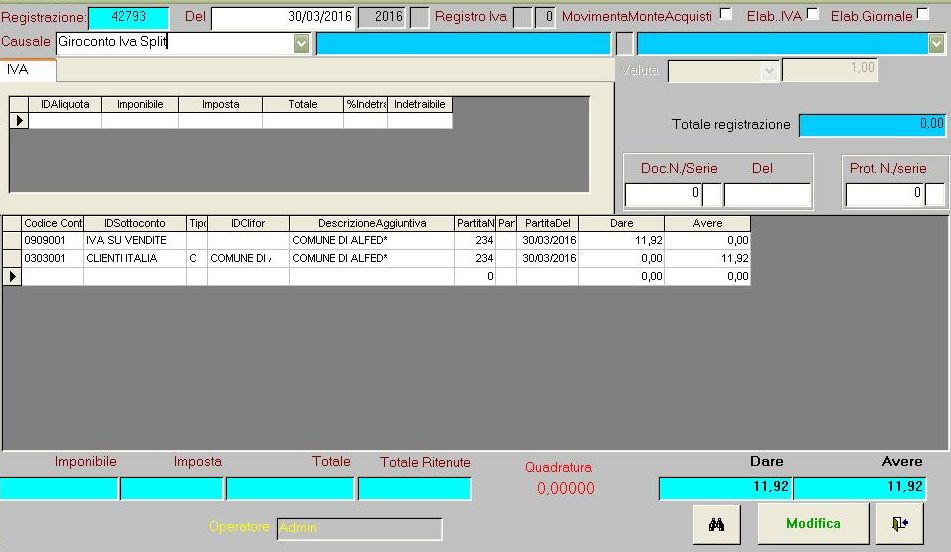Click the IDClifor cell COMUNE DI
This screenshot has height=552, width=951.
pyautogui.click(x=248, y=258)
